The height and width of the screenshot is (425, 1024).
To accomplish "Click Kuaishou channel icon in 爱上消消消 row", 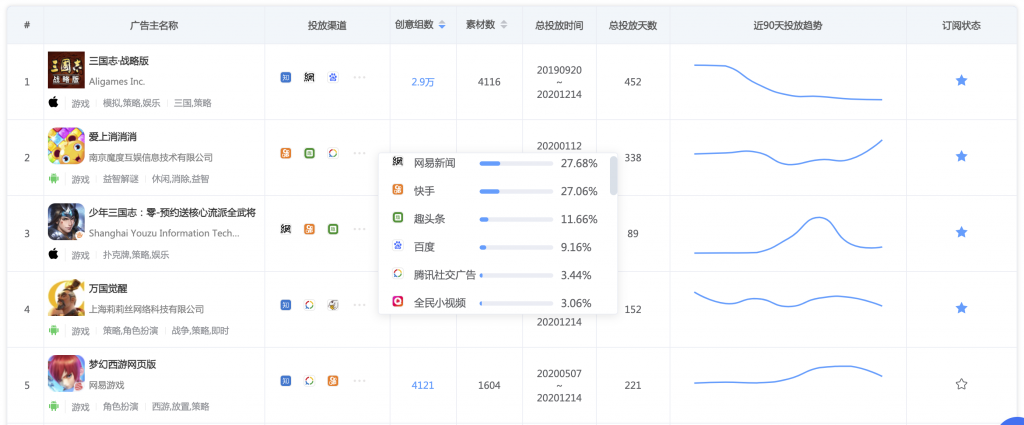I will (x=285, y=153).
